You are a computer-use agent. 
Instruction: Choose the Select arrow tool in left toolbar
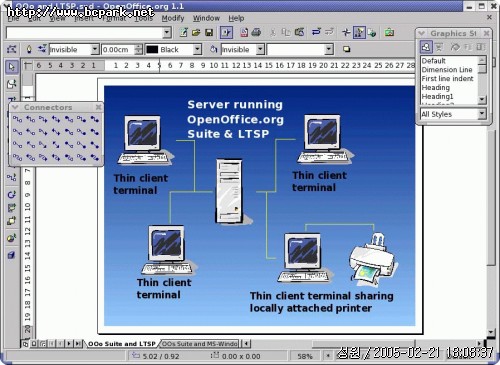(x=12, y=67)
